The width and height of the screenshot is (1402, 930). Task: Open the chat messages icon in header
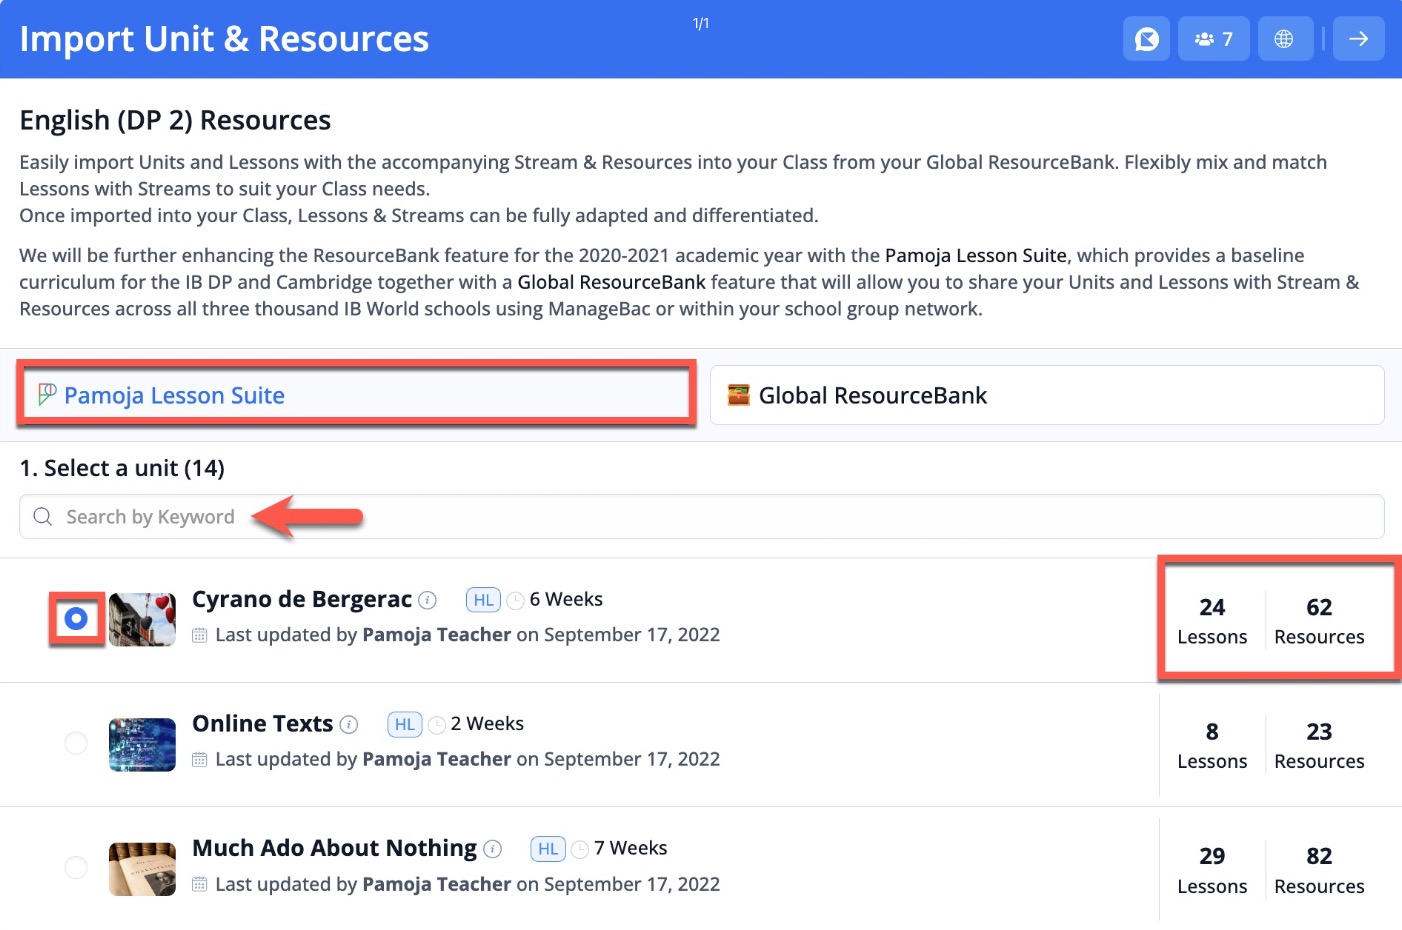click(x=1146, y=39)
